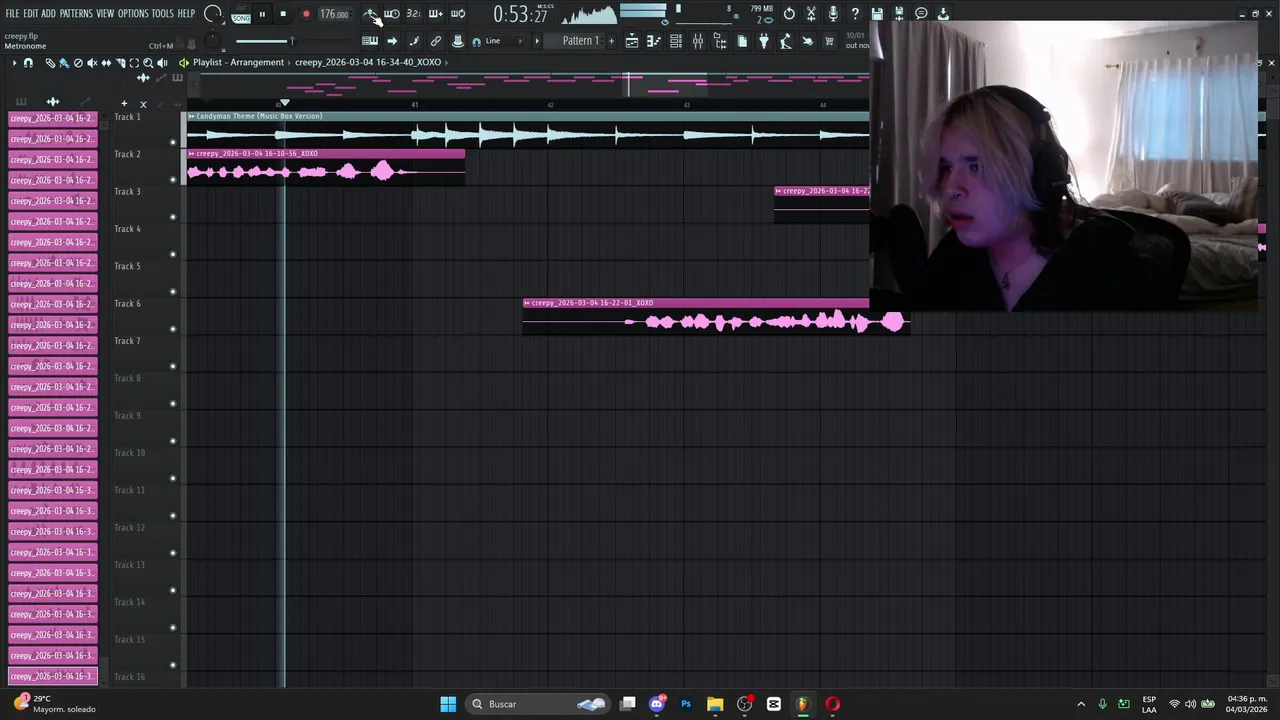This screenshot has width=1280, height=720.
Task: Toggle the overdub (blend recording) icon
Action: pyautogui.click(x=435, y=14)
